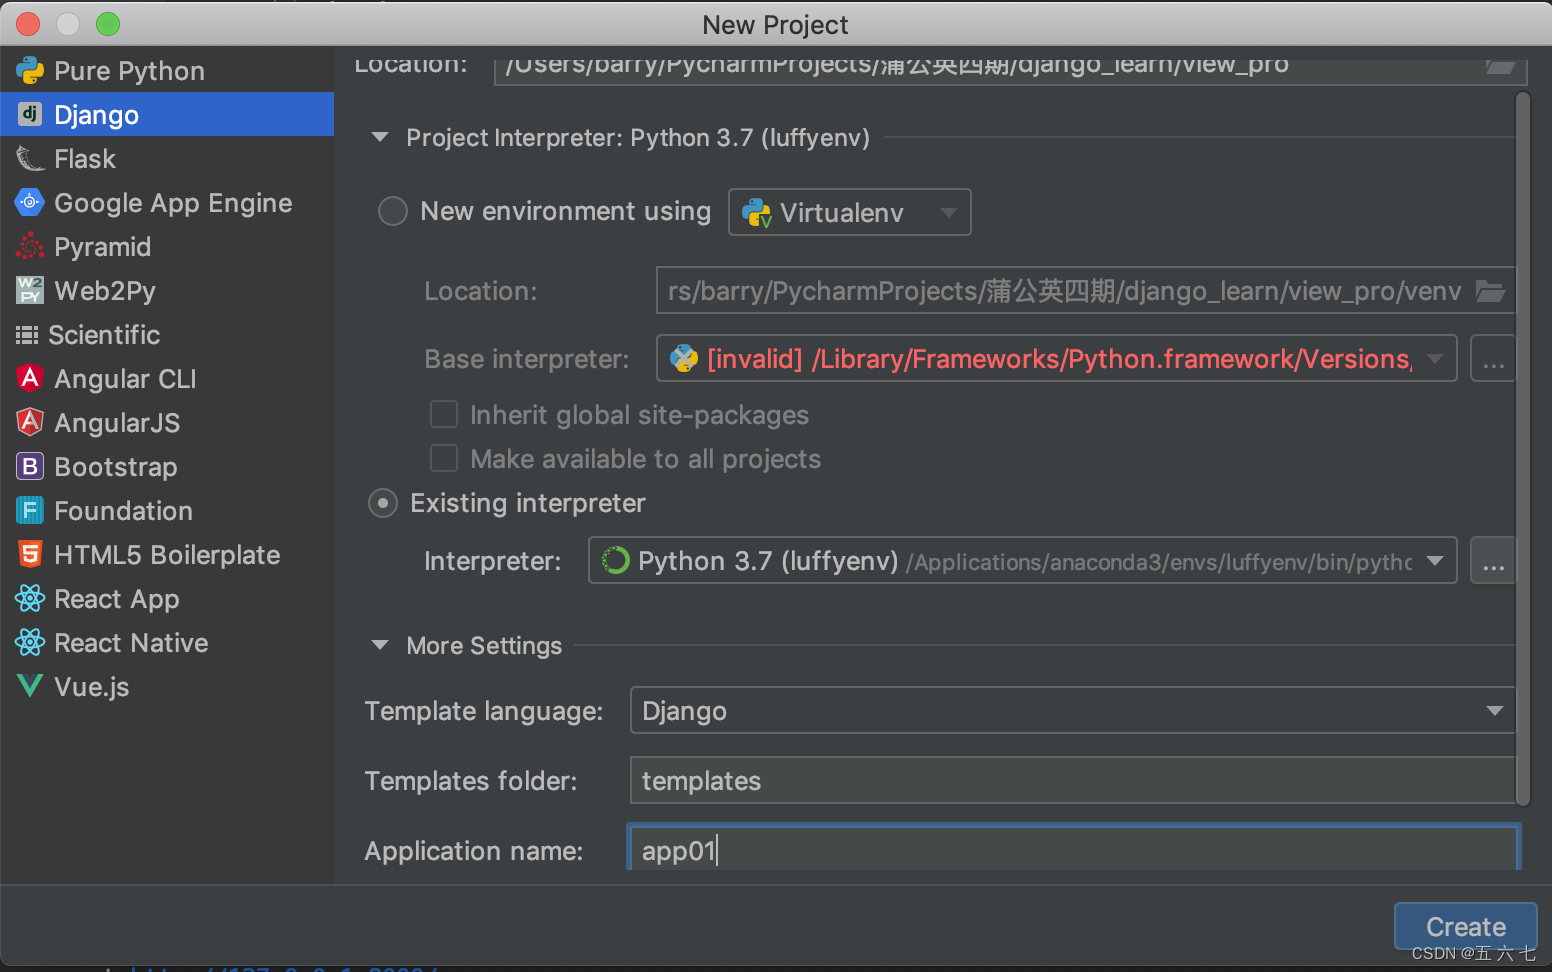Click the settings panel vertical scrollbar

click(1523, 448)
